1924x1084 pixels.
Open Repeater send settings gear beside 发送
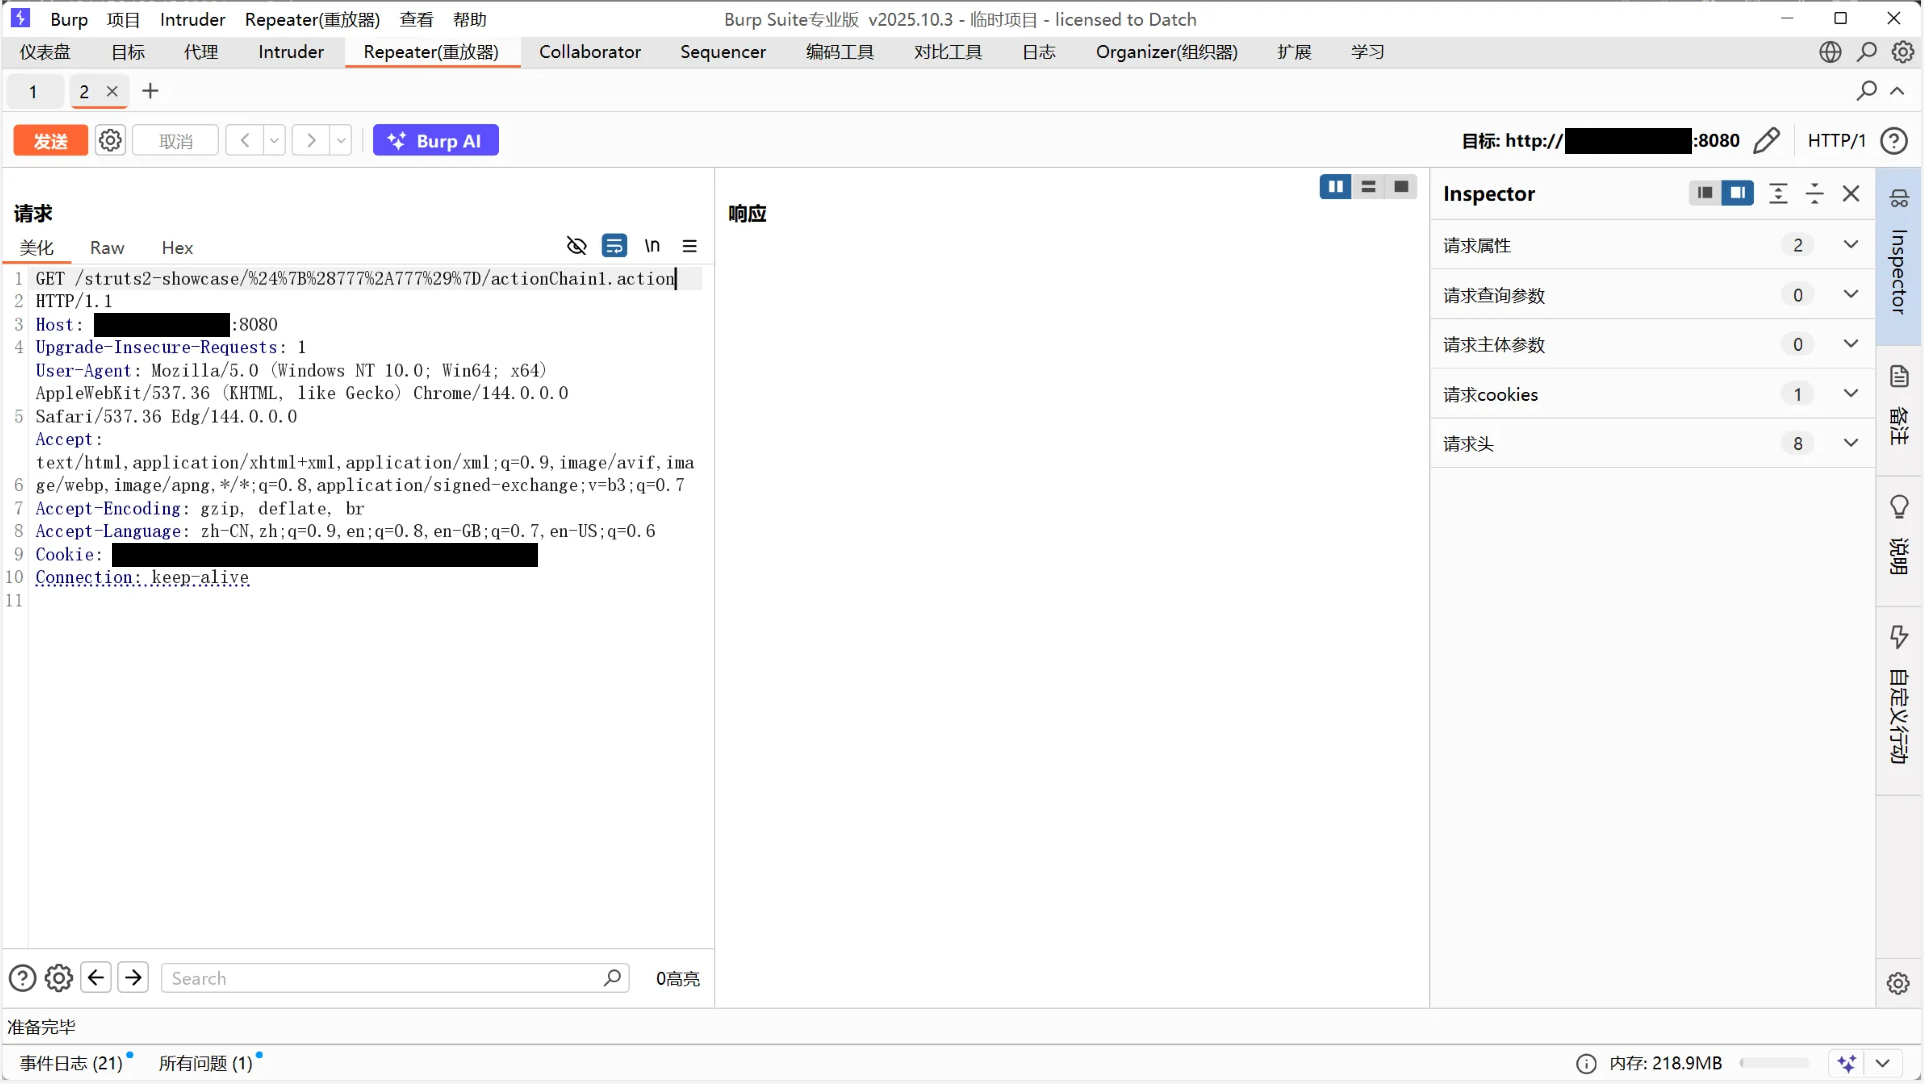(110, 141)
